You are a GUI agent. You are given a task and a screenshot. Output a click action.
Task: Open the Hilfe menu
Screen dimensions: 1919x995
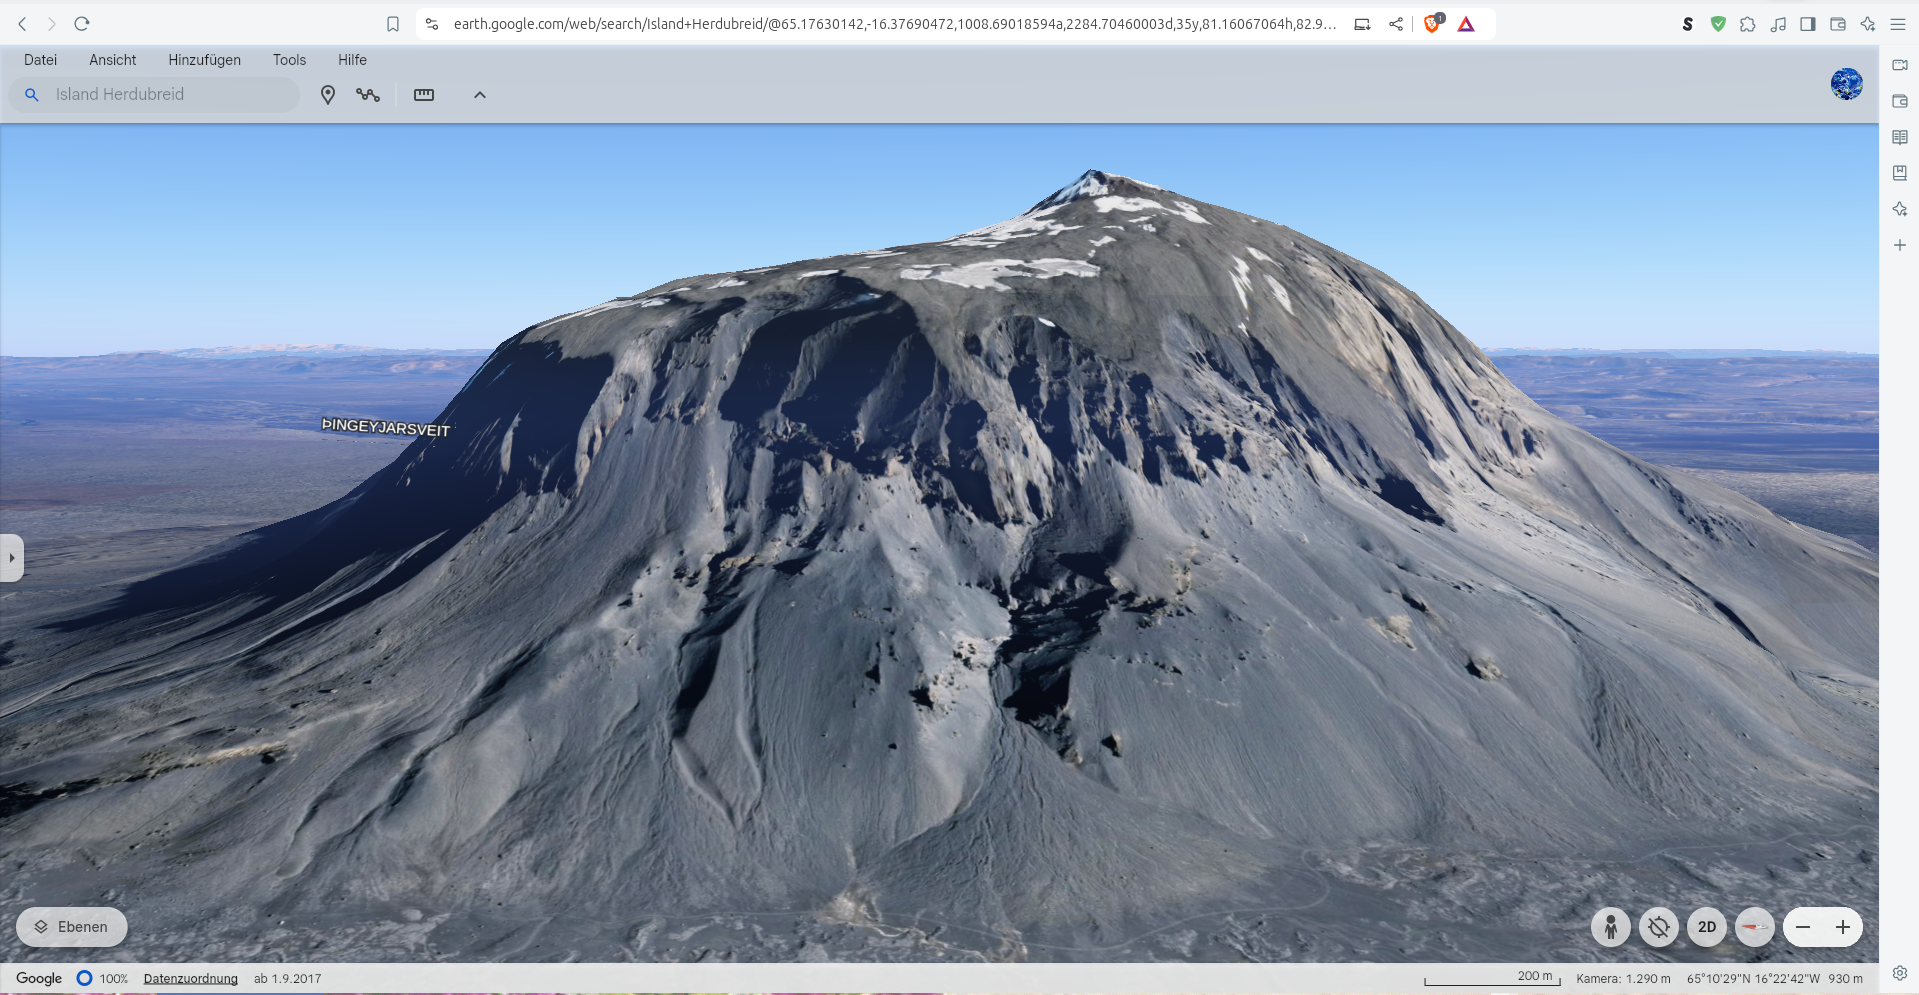coord(352,60)
